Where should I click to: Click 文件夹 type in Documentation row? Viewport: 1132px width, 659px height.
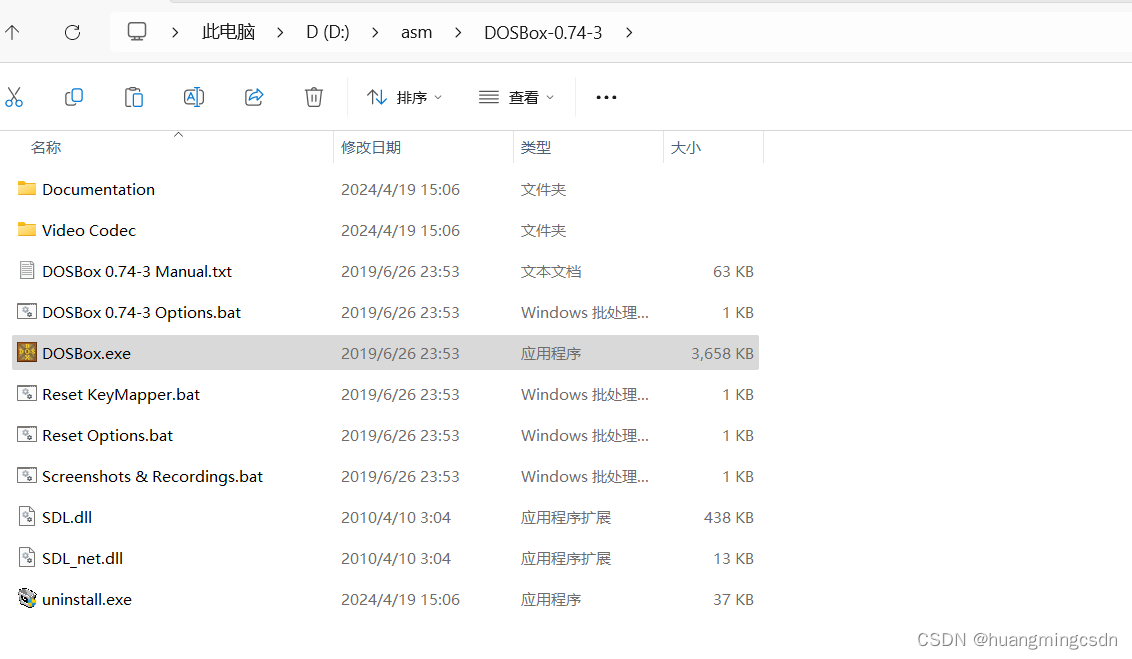click(543, 189)
